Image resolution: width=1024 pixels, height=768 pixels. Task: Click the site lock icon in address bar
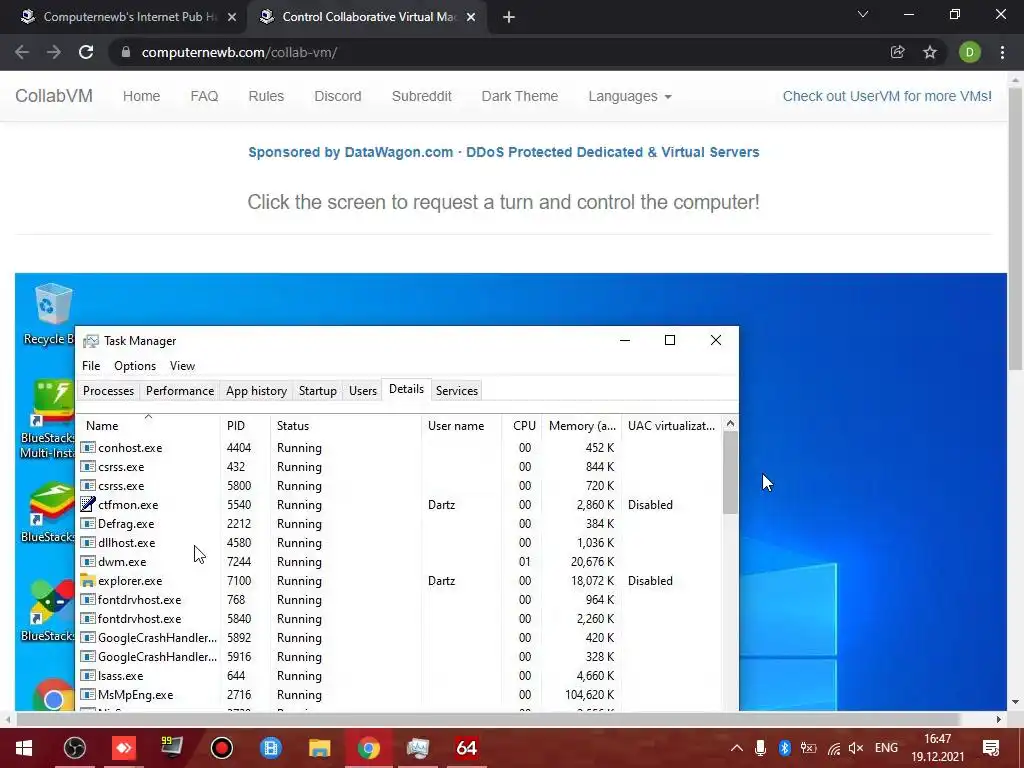pyautogui.click(x=126, y=52)
